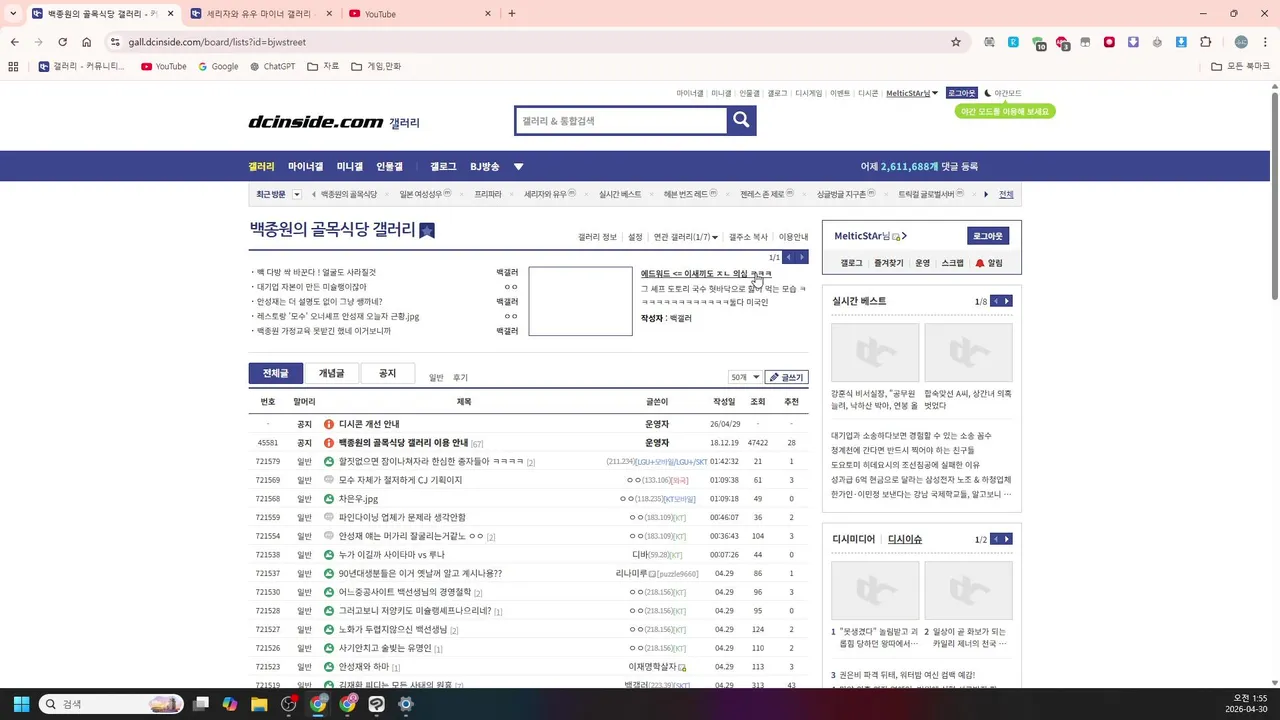Screen dimensions: 1280x720
Task: Open Chrome three-dot menu
Action: point(1265,42)
